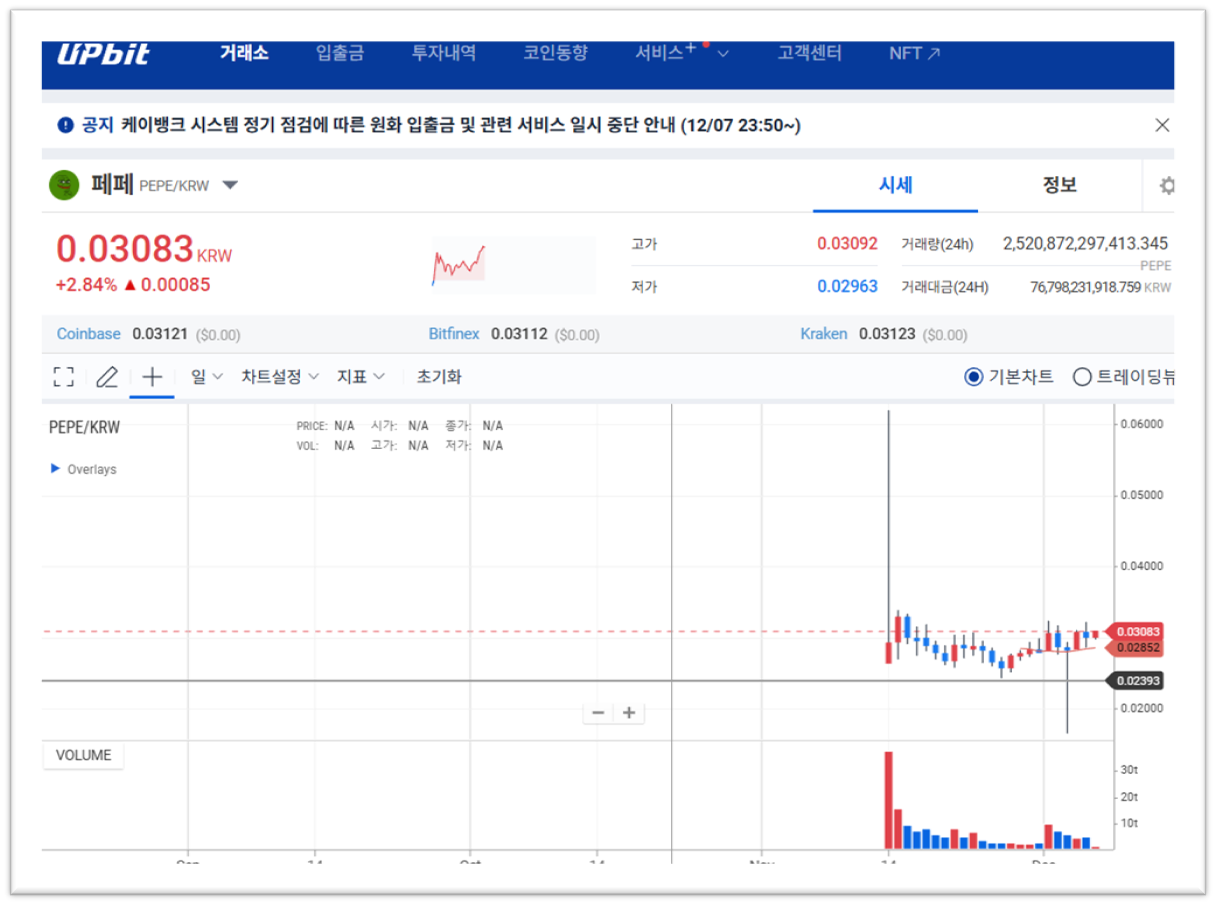Click the VOLUME label button
Image resolution: width=1216 pixels, height=905 pixels.
(x=83, y=755)
